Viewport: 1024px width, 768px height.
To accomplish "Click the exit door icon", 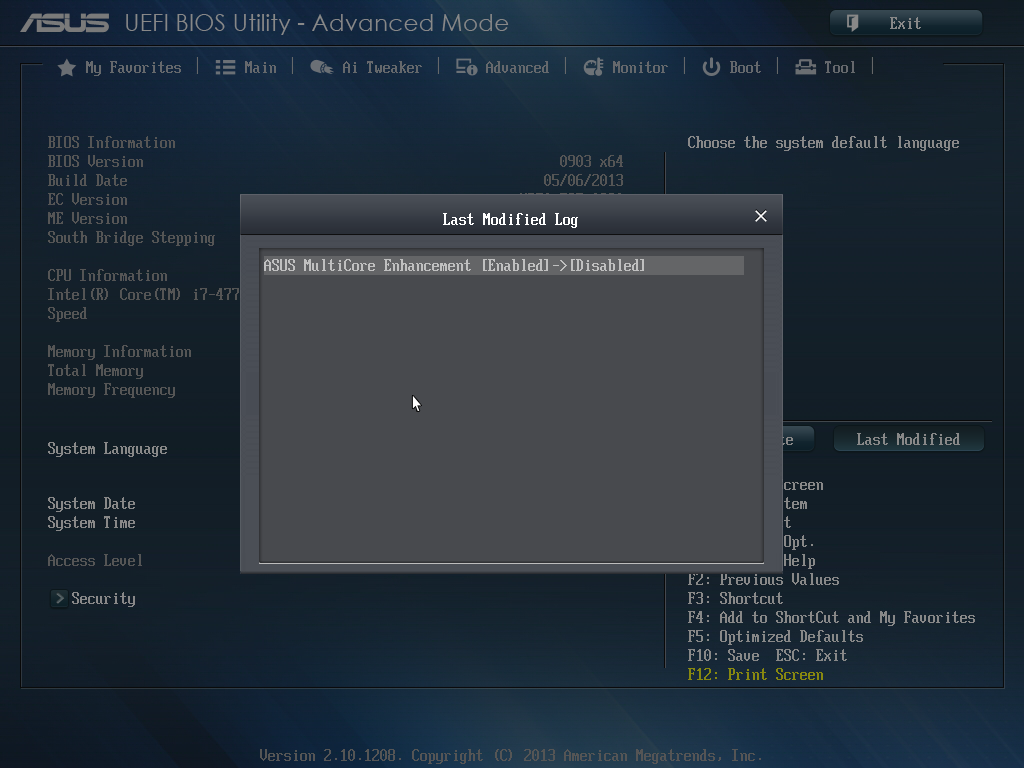I will pos(852,23).
